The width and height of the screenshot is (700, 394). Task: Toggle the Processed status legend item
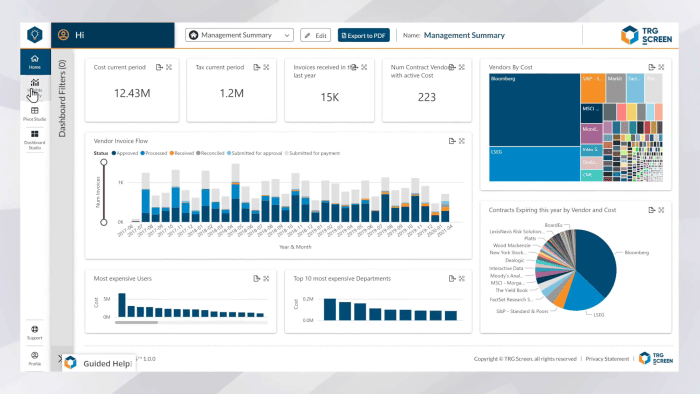[154, 153]
